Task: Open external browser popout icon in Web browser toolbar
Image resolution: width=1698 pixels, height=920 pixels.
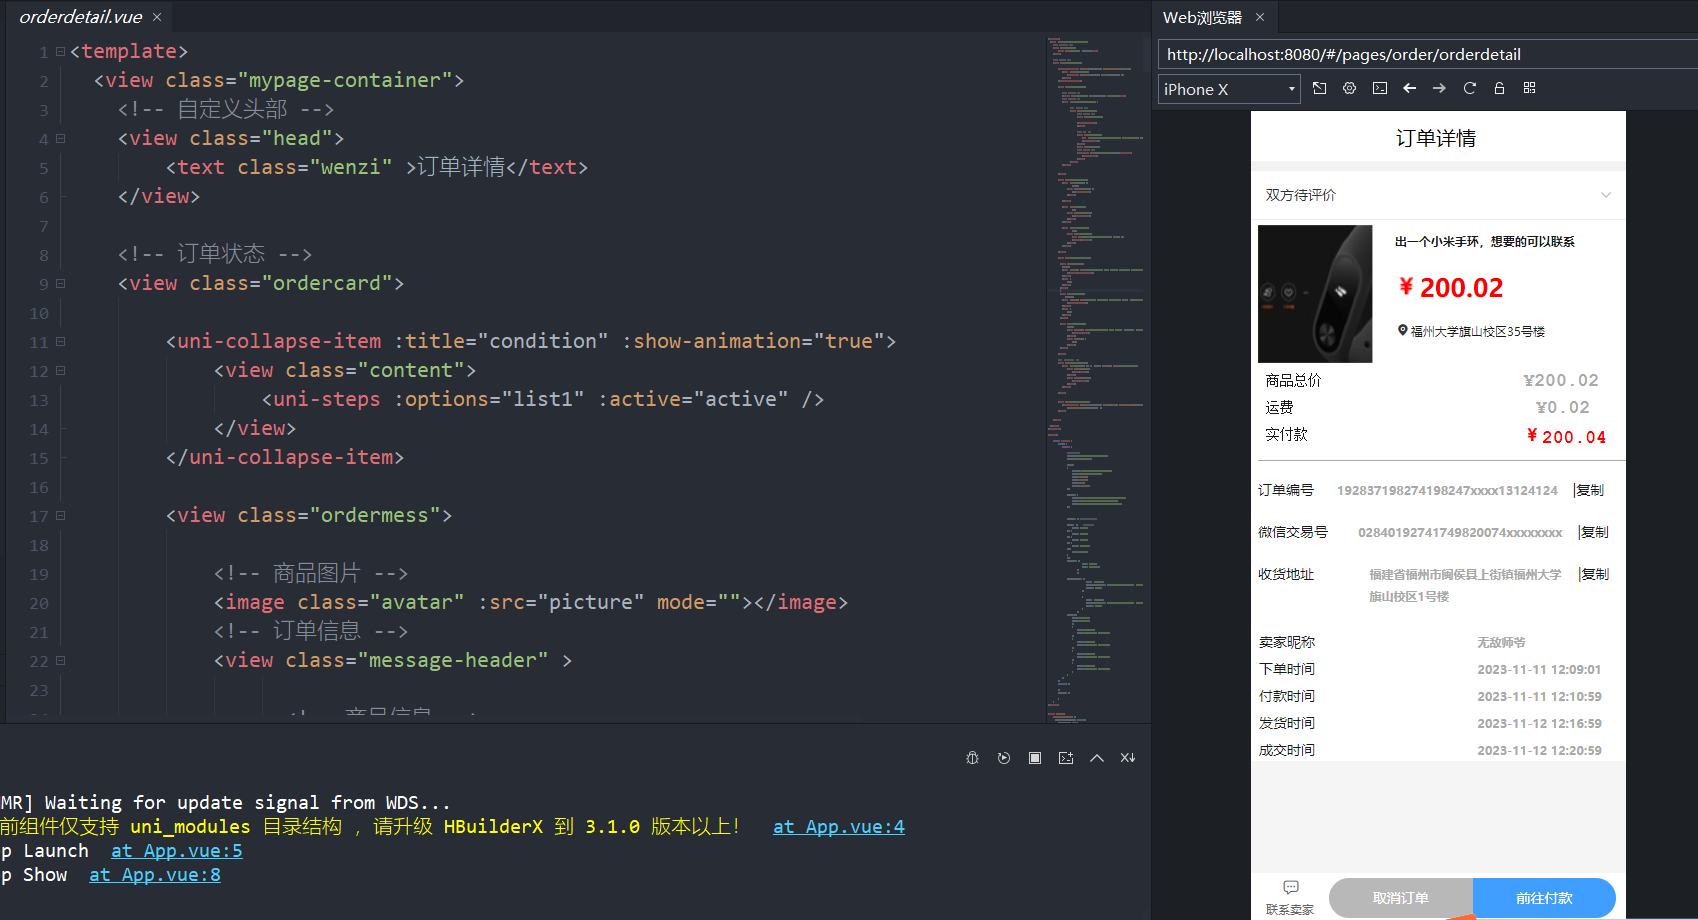Action: 1320,88
